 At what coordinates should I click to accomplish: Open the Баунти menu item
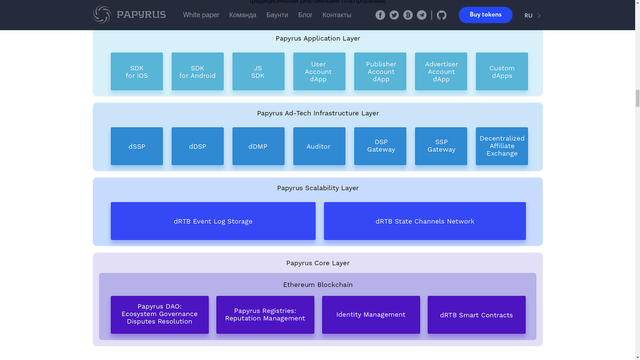[x=277, y=15]
